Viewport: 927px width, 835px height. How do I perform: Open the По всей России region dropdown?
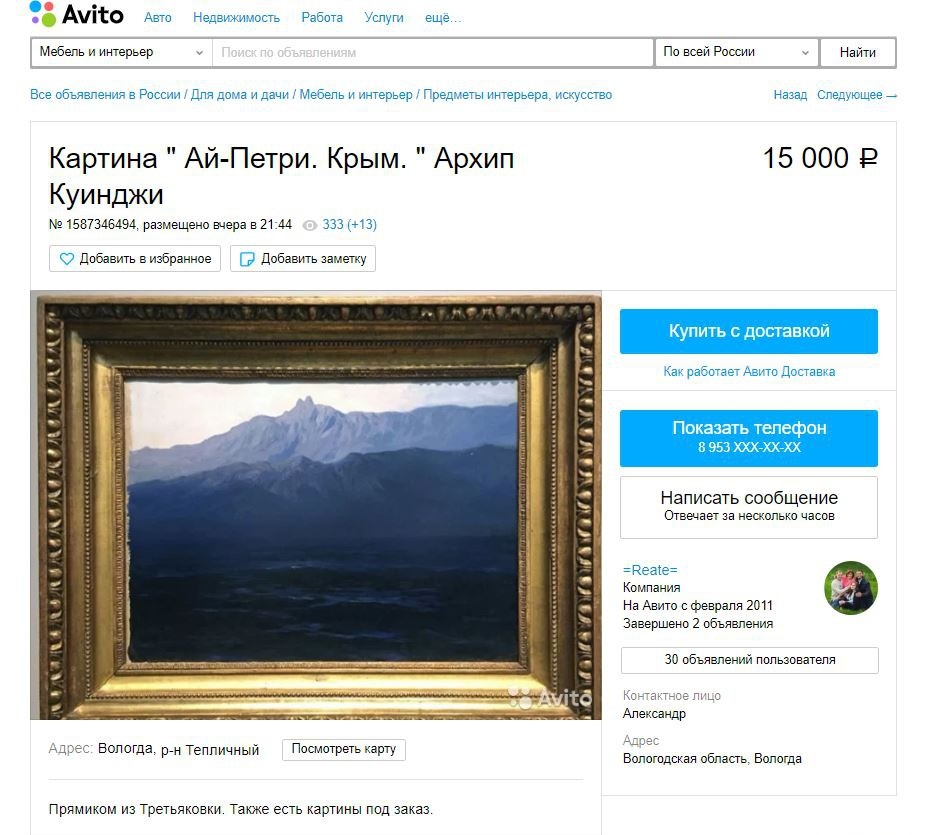pos(736,53)
